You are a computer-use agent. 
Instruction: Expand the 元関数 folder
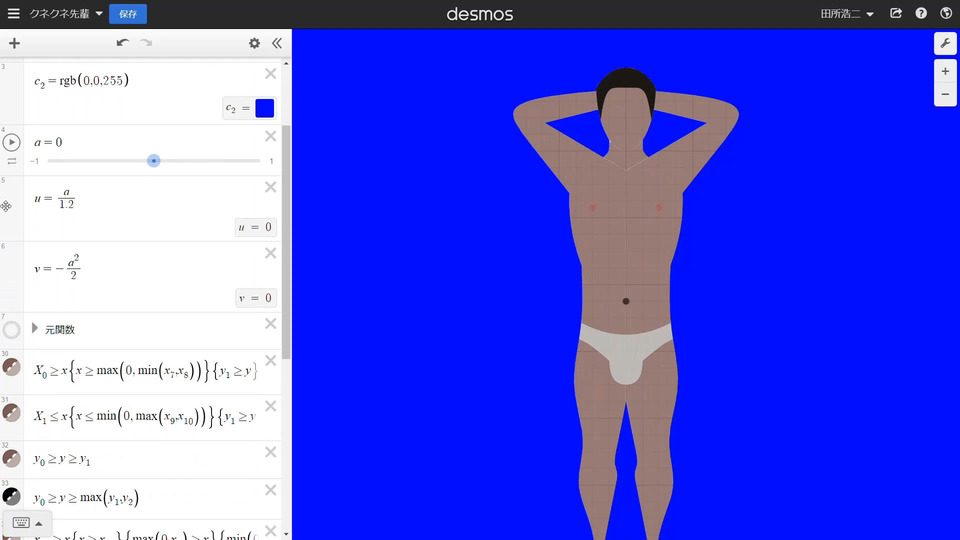click(x=35, y=328)
